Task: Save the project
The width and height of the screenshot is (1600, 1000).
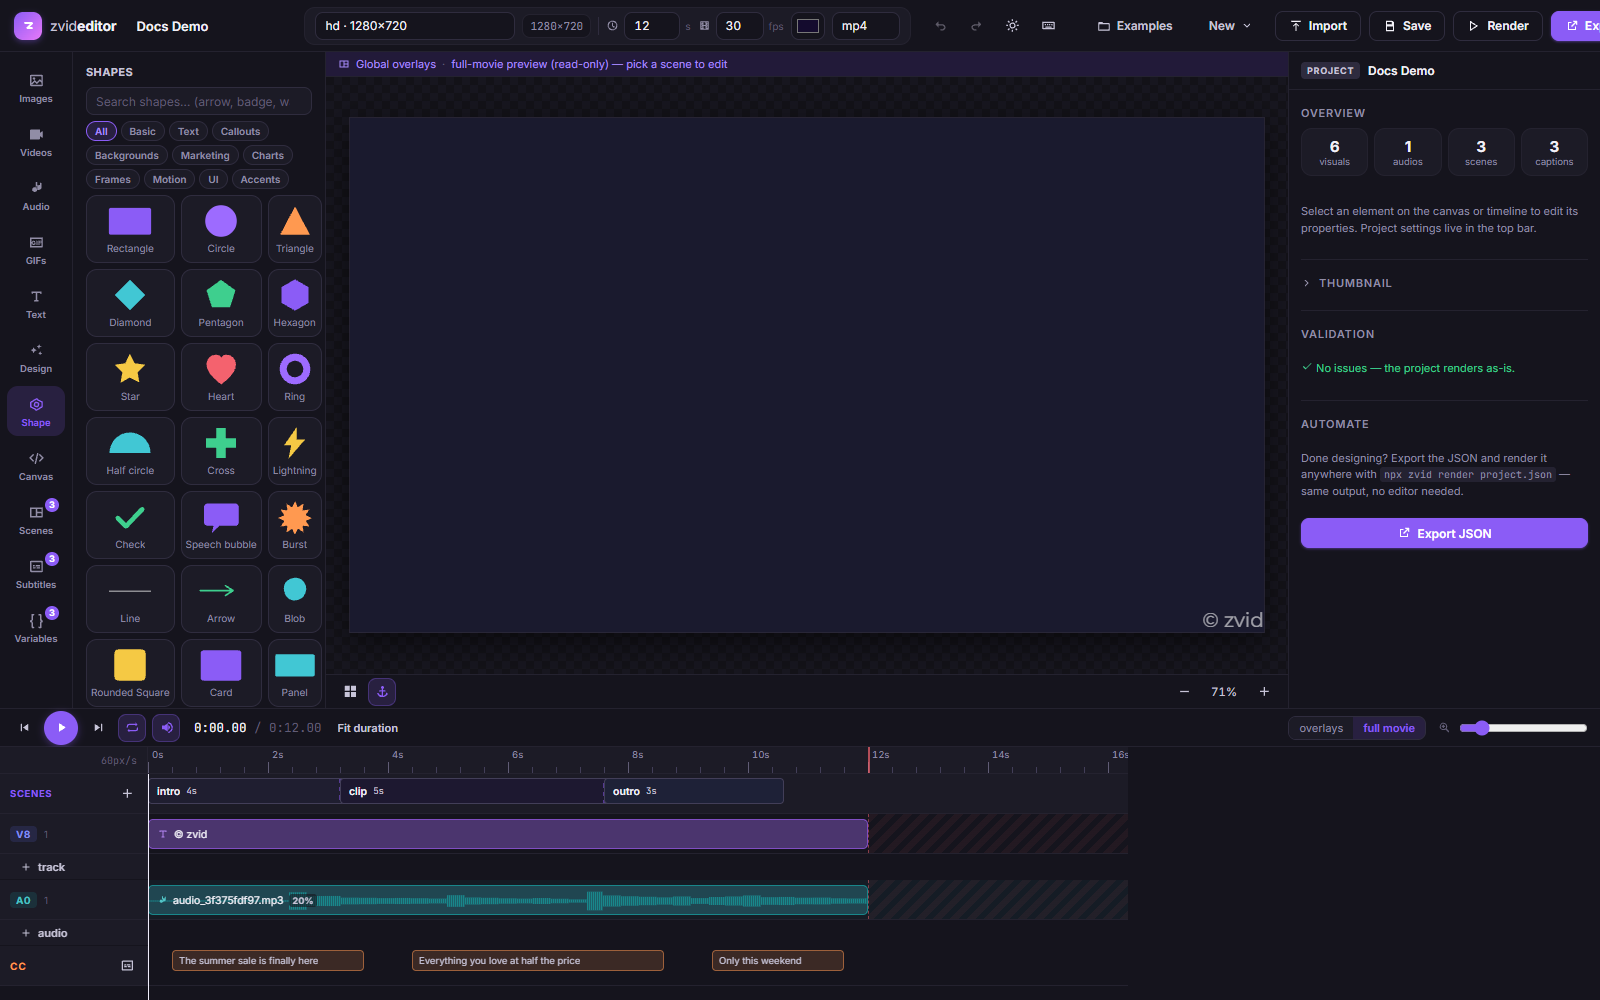Action: click(1407, 26)
